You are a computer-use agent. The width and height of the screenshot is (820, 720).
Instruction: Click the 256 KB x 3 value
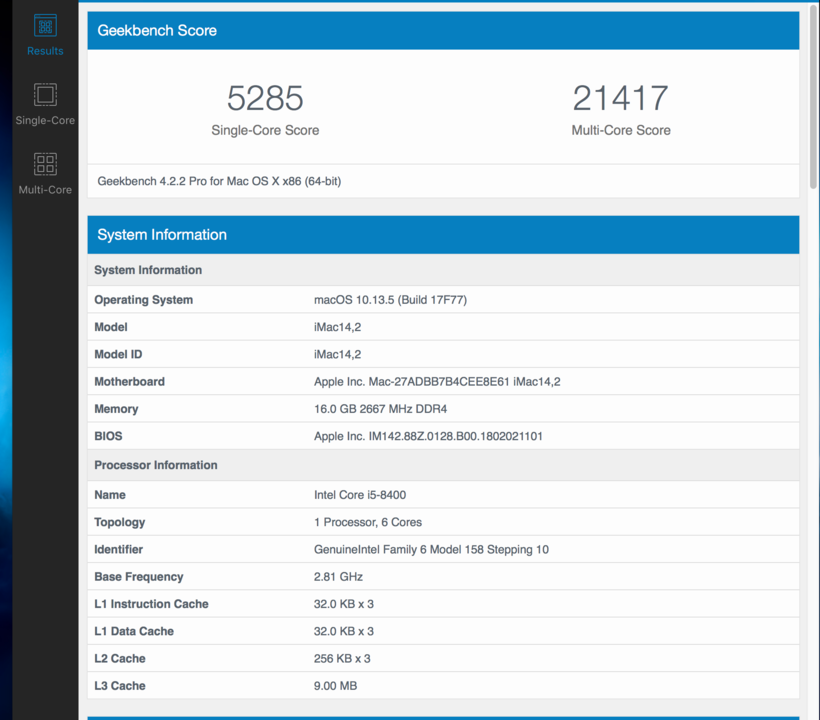click(342, 658)
